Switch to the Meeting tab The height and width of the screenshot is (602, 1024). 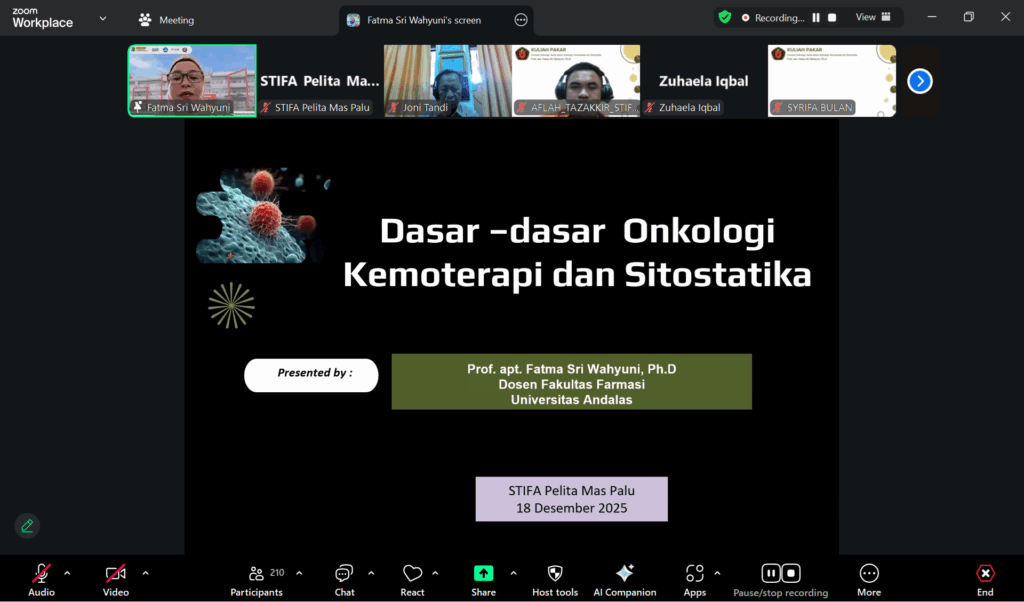pyautogui.click(x=167, y=20)
